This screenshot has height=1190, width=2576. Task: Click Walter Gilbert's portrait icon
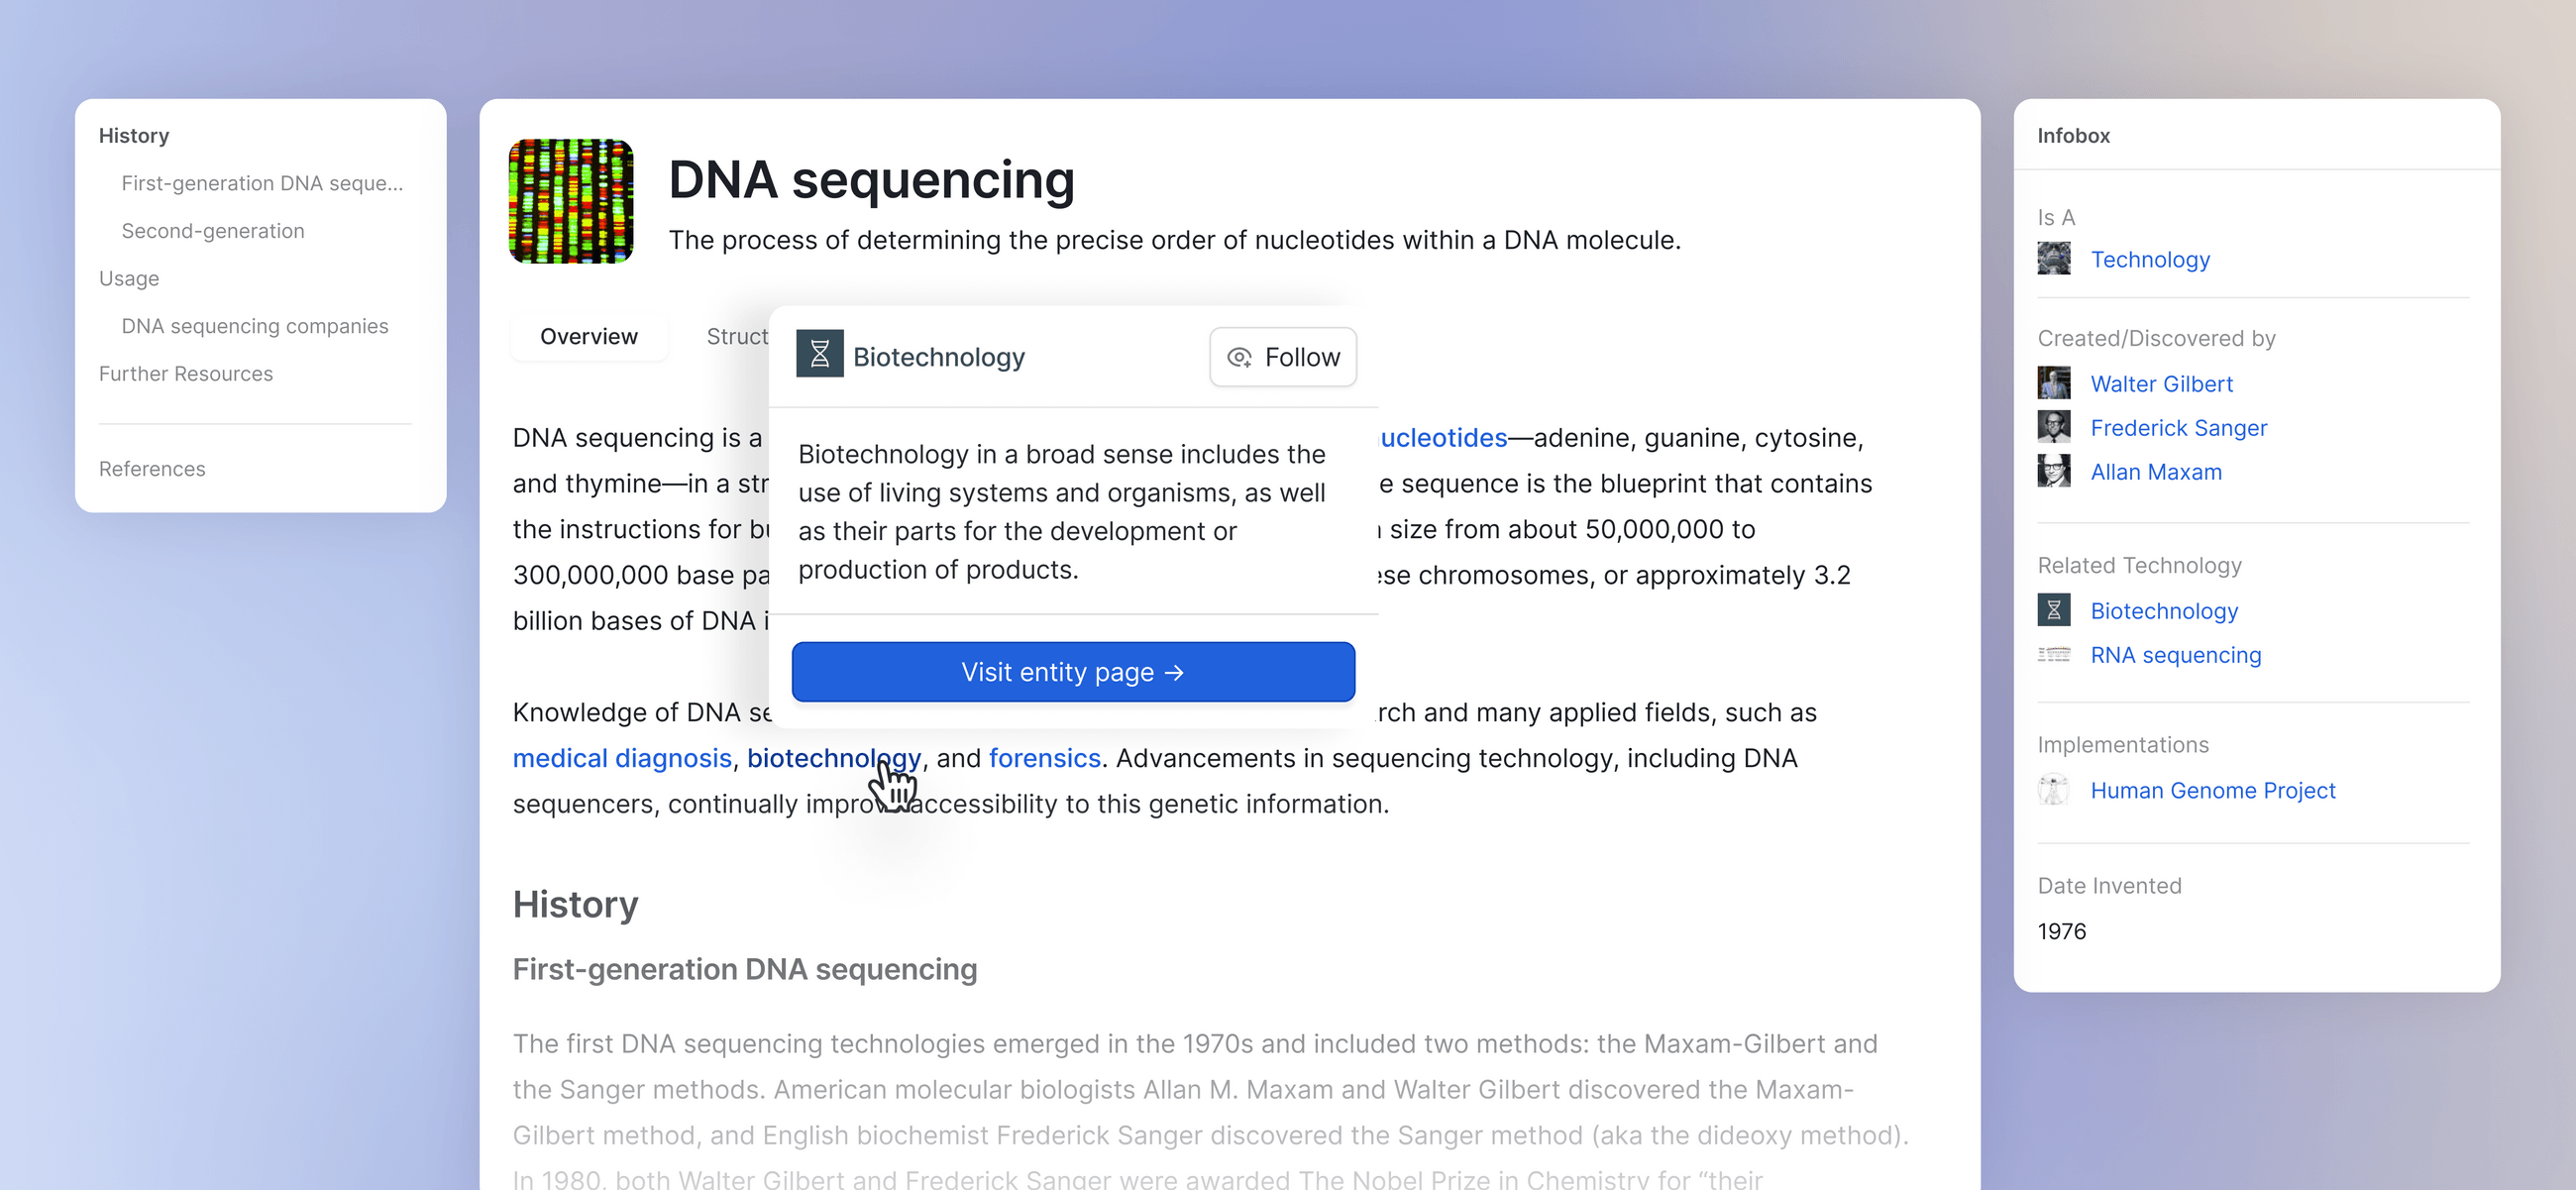pos(2054,383)
